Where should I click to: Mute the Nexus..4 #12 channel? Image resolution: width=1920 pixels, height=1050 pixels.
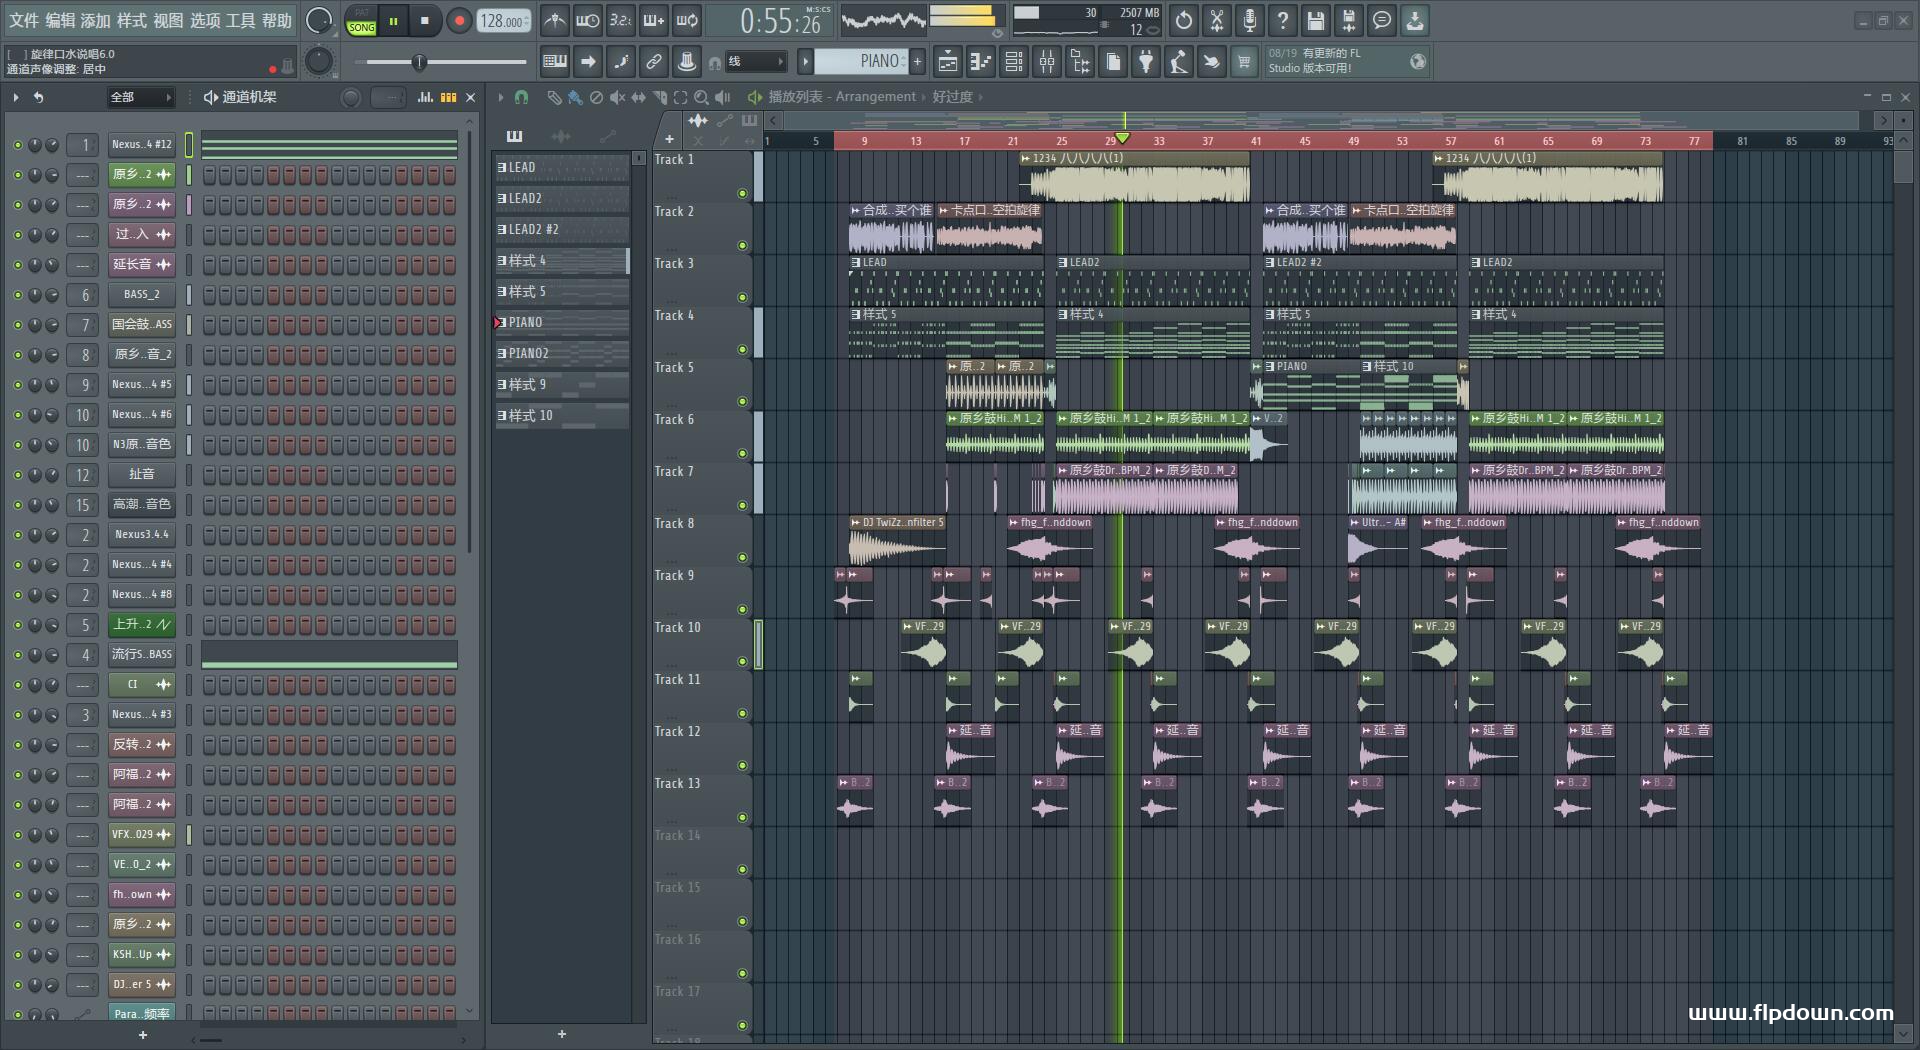[x=17, y=145]
